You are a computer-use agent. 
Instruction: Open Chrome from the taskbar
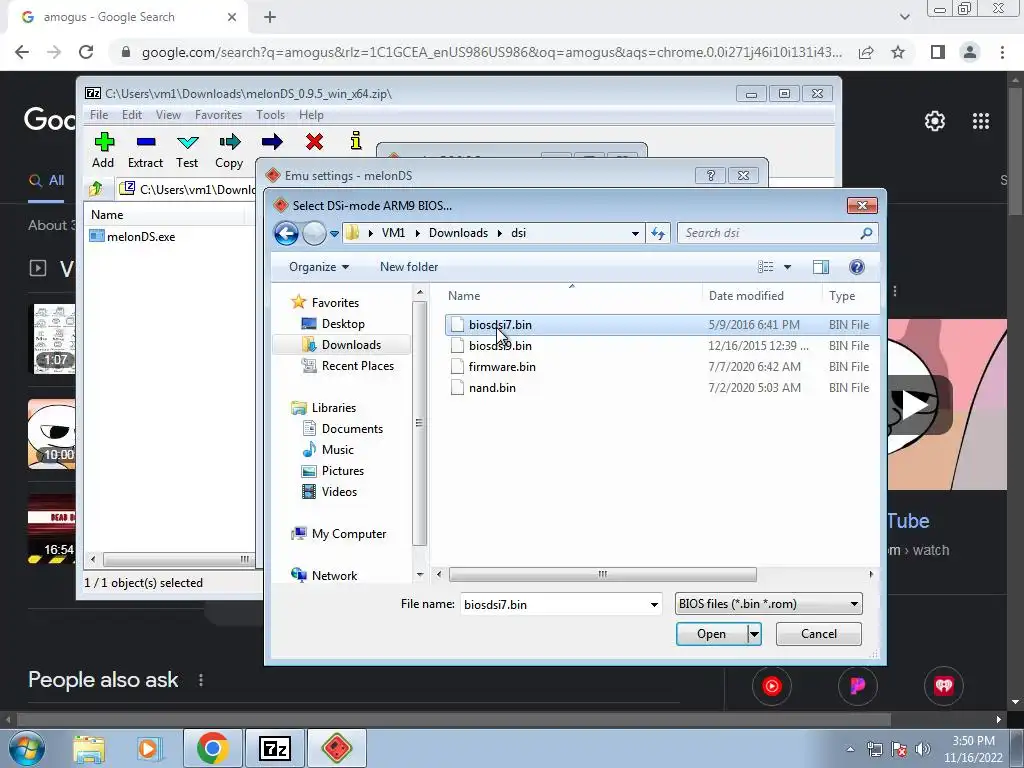coord(212,748)
